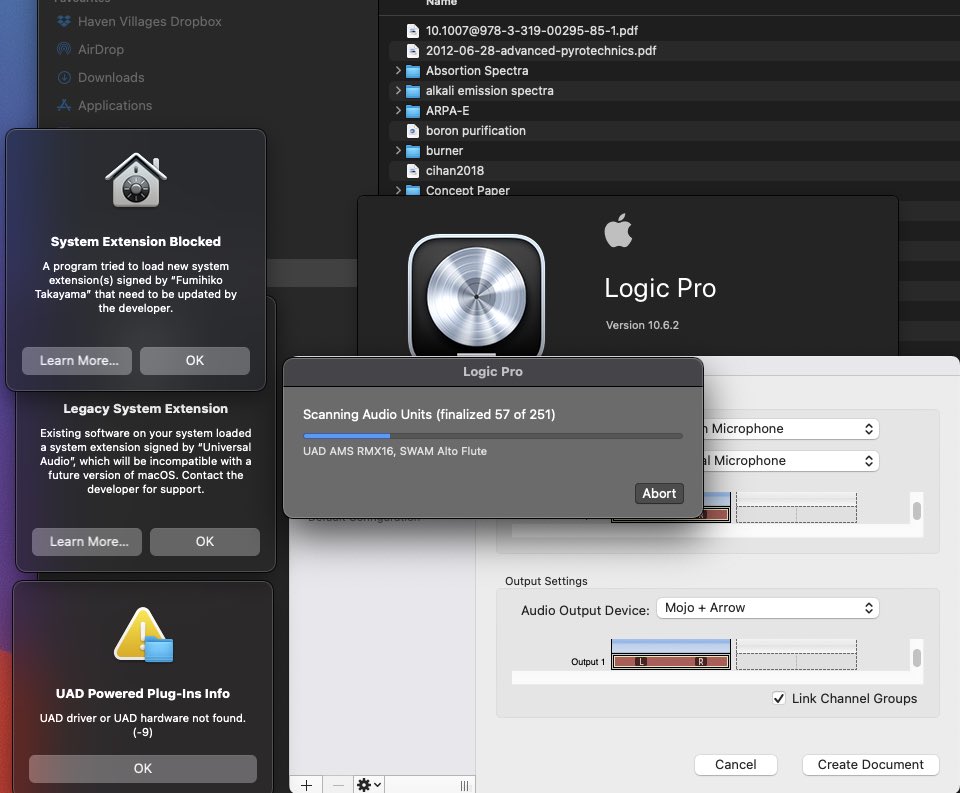Click the Applications icon in sidebar
The height and width of the screenshot is (793, 960).
tap(64, 105)
